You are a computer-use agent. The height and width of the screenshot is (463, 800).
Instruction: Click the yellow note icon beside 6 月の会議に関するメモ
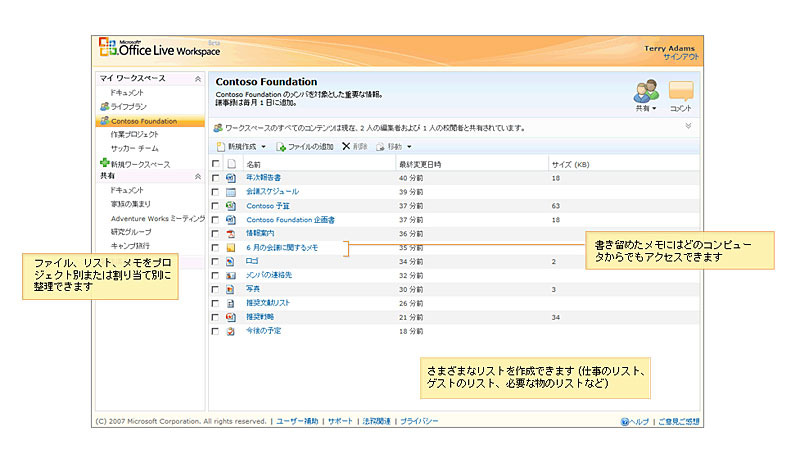pos(231,248)
